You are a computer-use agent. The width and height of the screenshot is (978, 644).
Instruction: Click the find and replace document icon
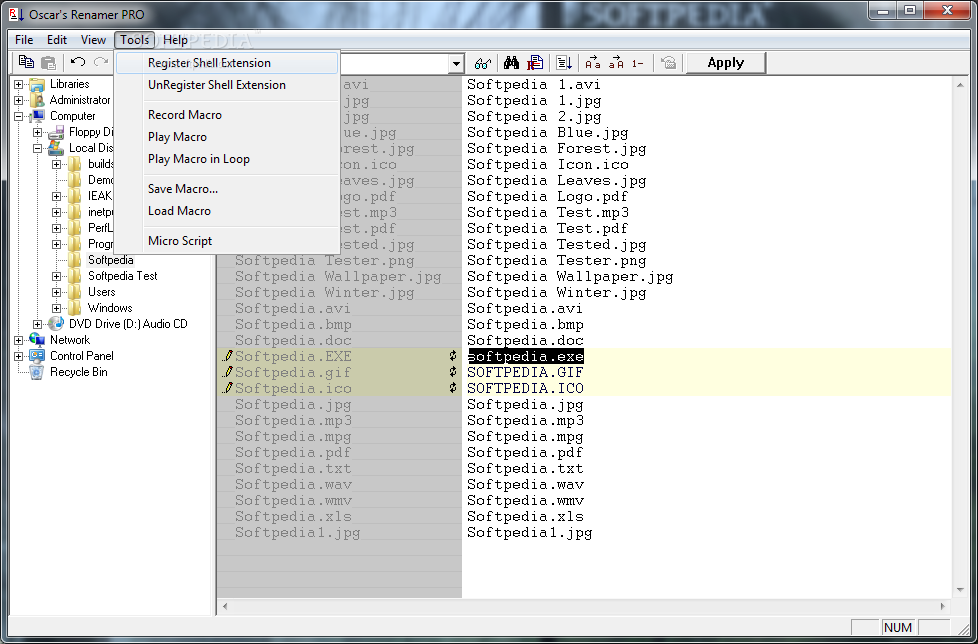(535, 62)
